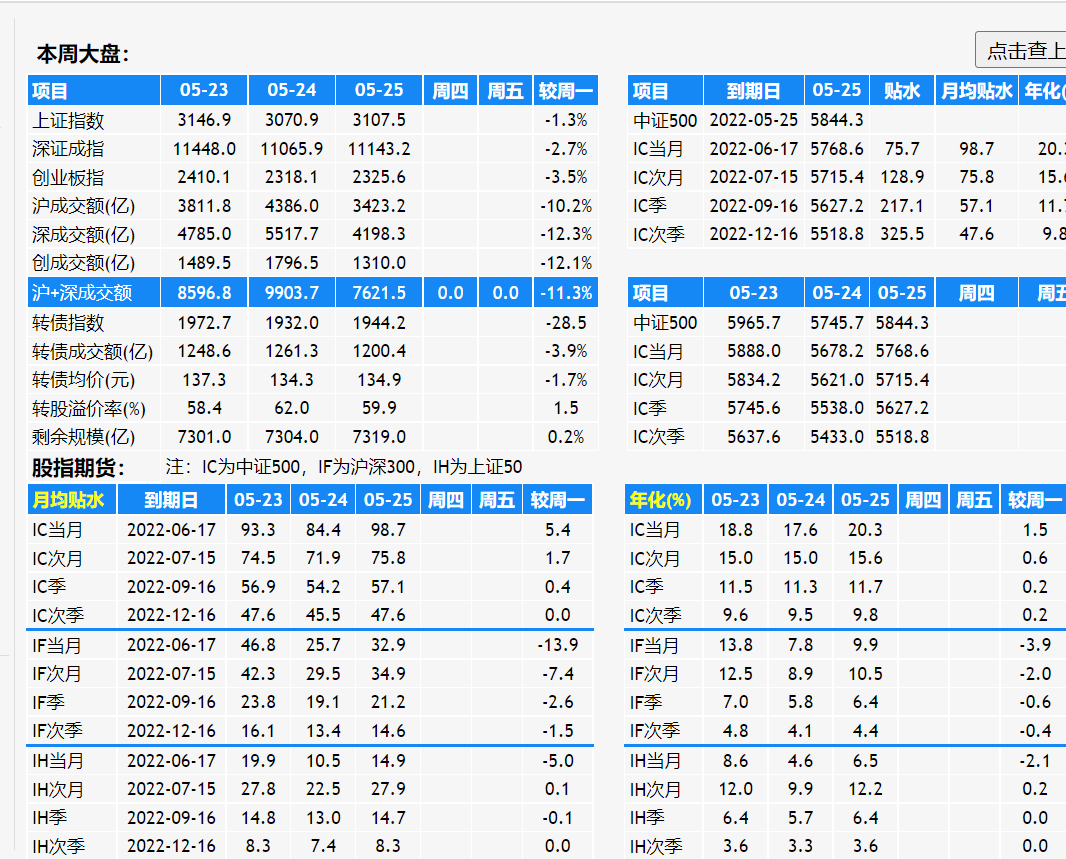Click the 本周大盘 section heading
Image resolution: width=1066 pixels, height=859 pixels.
(x=83, y=54)
